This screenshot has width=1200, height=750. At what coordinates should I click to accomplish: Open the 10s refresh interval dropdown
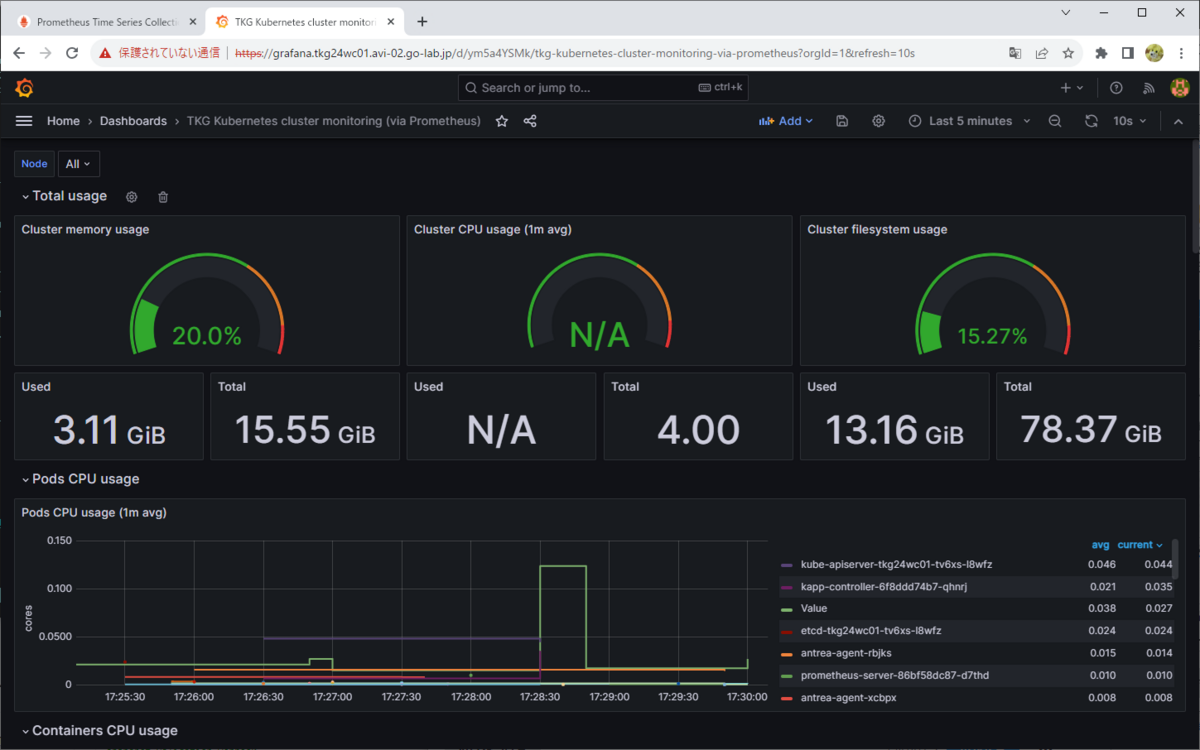pyautogui.click(x=1130, y=121)
